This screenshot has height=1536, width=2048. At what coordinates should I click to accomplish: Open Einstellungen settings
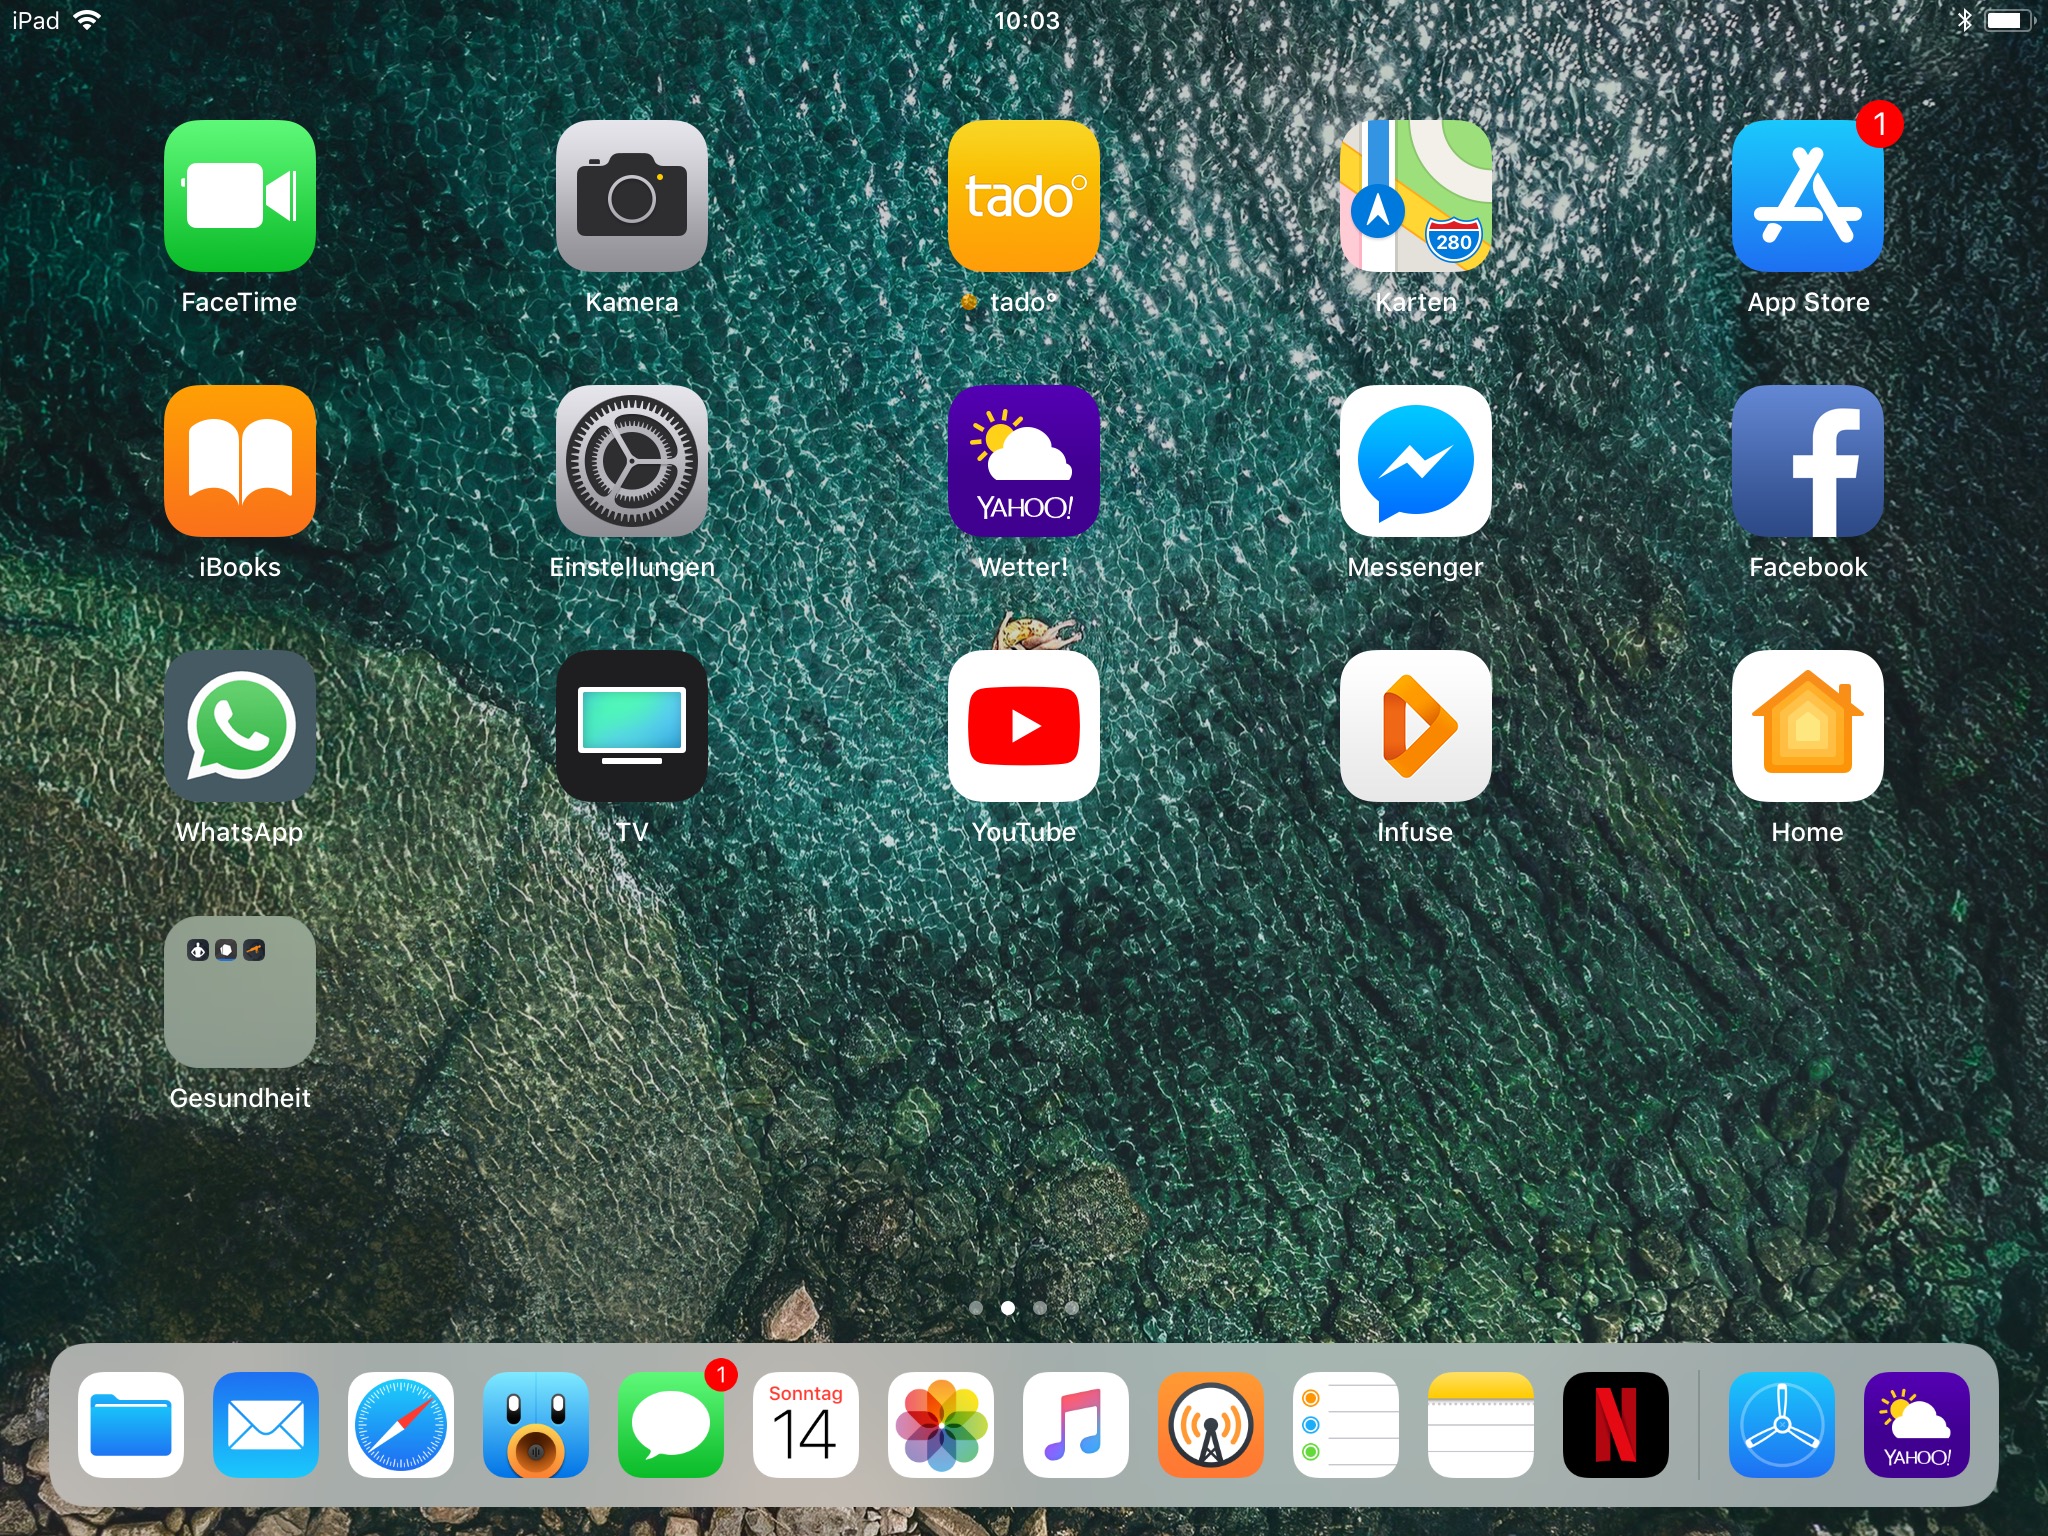click(632, 461)
